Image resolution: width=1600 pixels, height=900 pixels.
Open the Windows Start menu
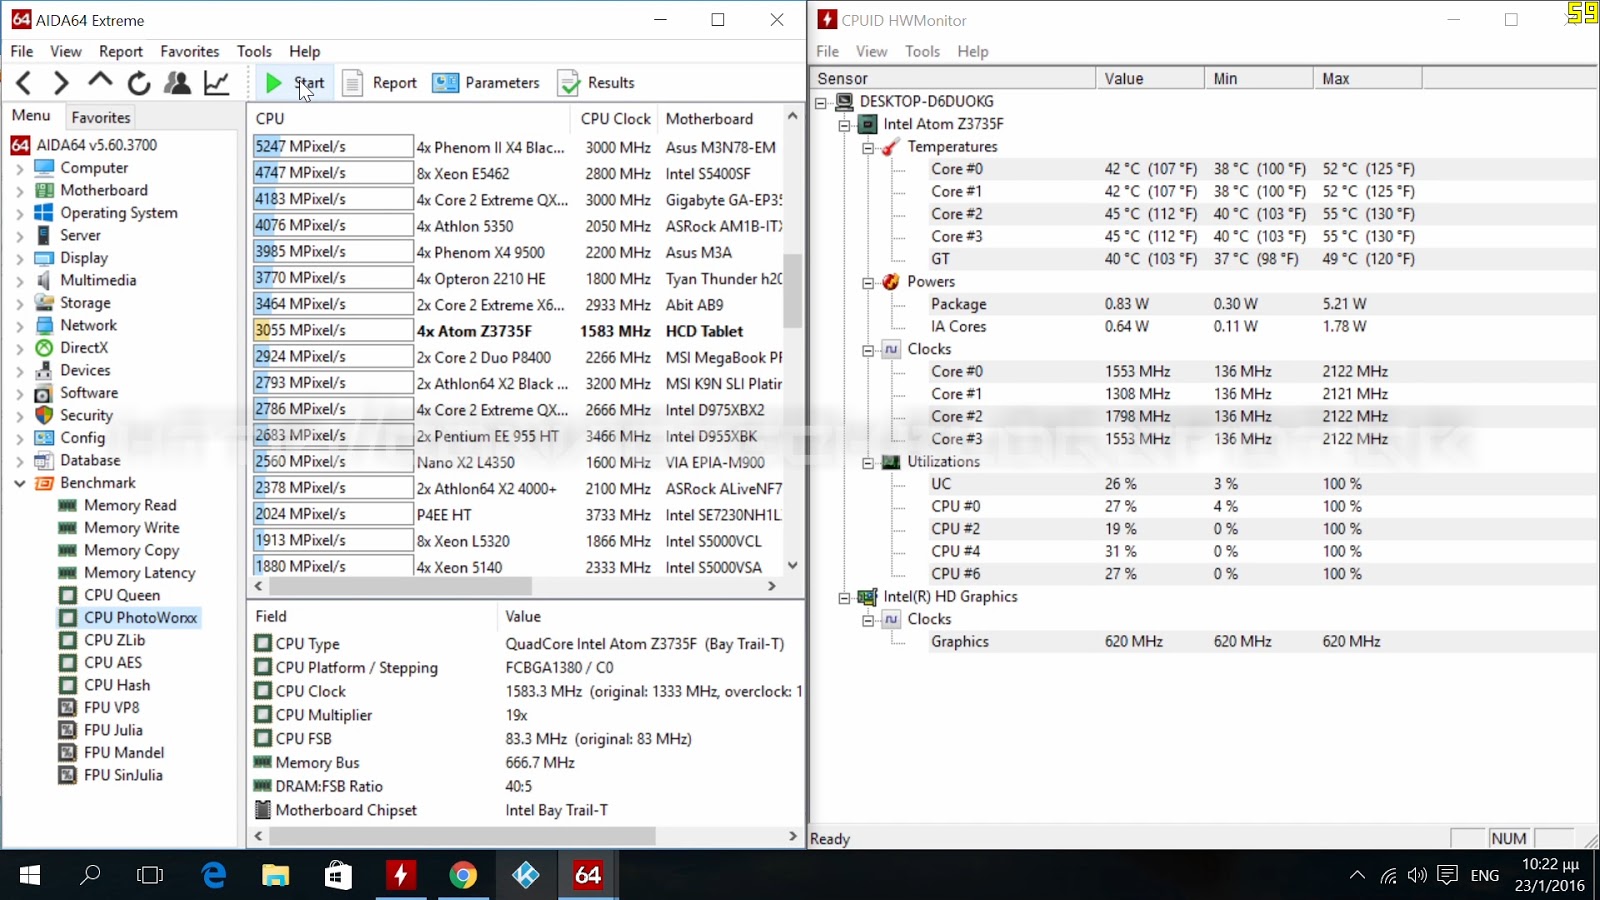(x=30, y=876)
